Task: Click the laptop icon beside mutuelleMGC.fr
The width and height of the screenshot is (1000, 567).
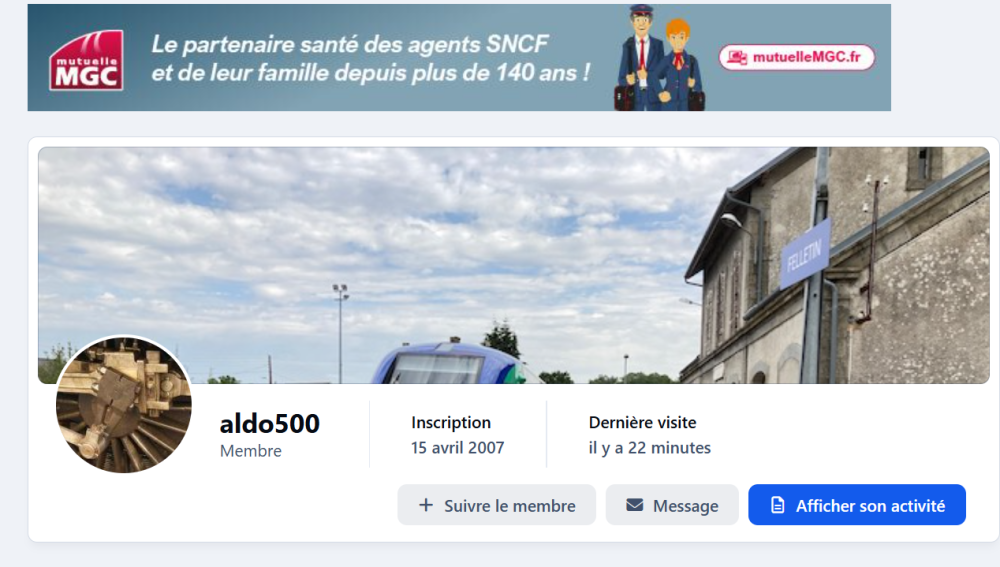Action: coord(737,57)
